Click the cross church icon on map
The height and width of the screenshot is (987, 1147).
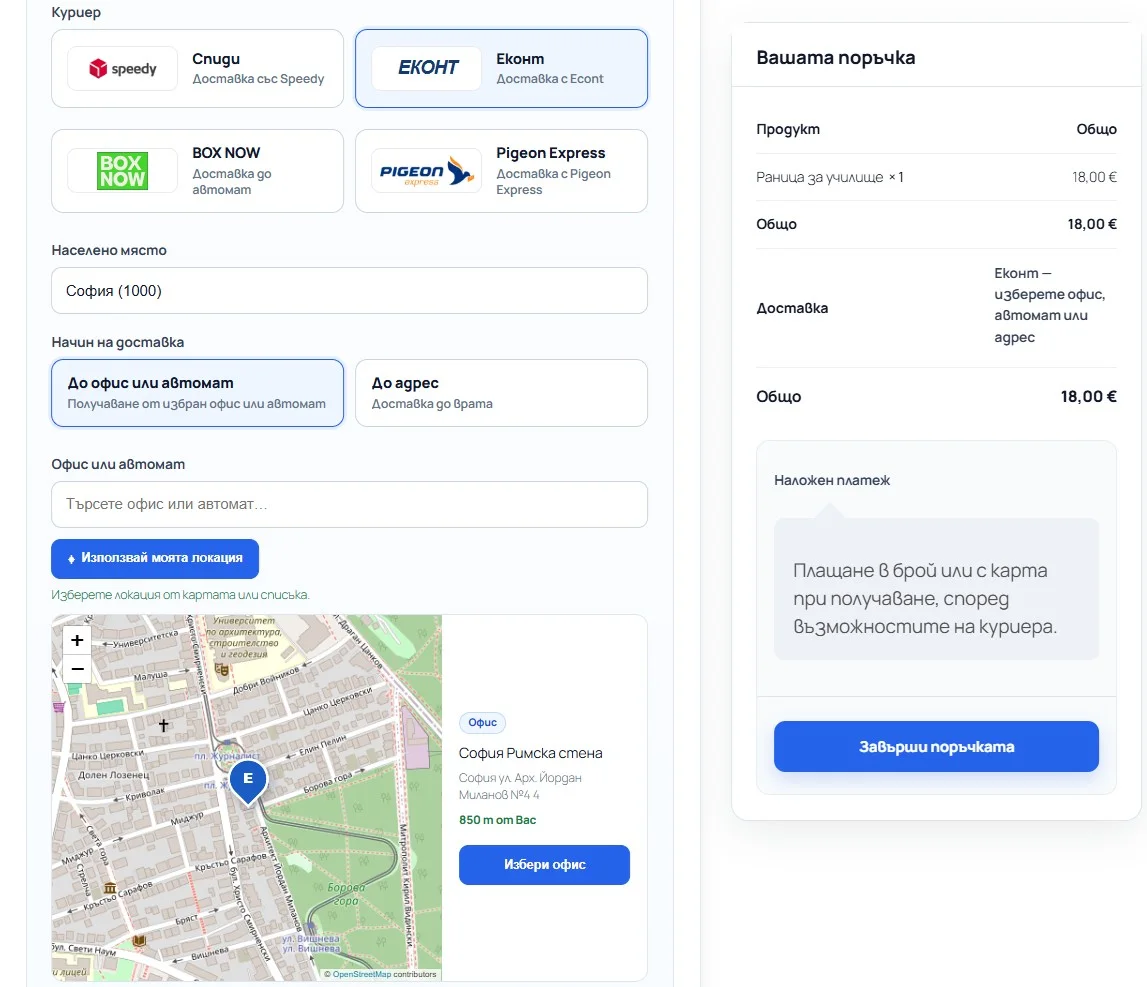(164, 724)
